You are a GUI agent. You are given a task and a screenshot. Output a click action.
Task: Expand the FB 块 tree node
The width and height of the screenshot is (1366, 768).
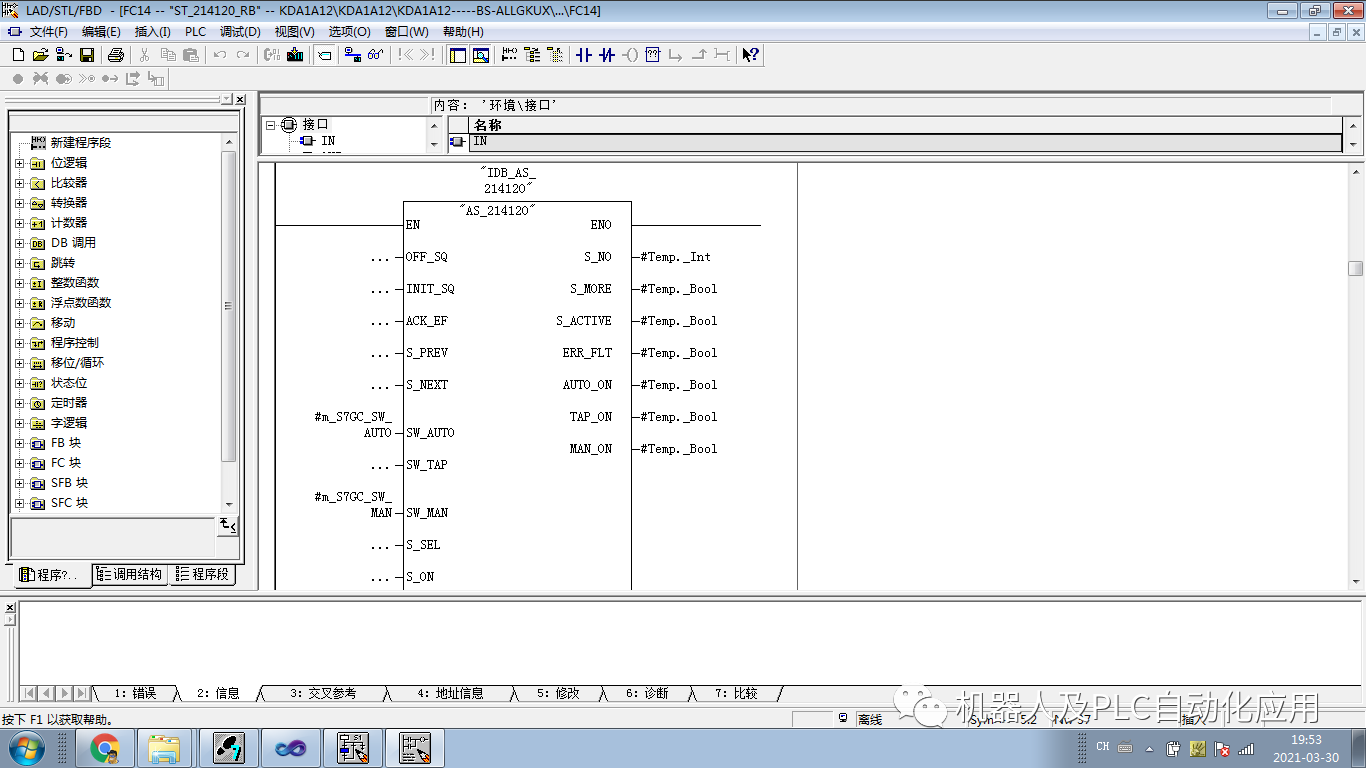[x=20, y=443]
